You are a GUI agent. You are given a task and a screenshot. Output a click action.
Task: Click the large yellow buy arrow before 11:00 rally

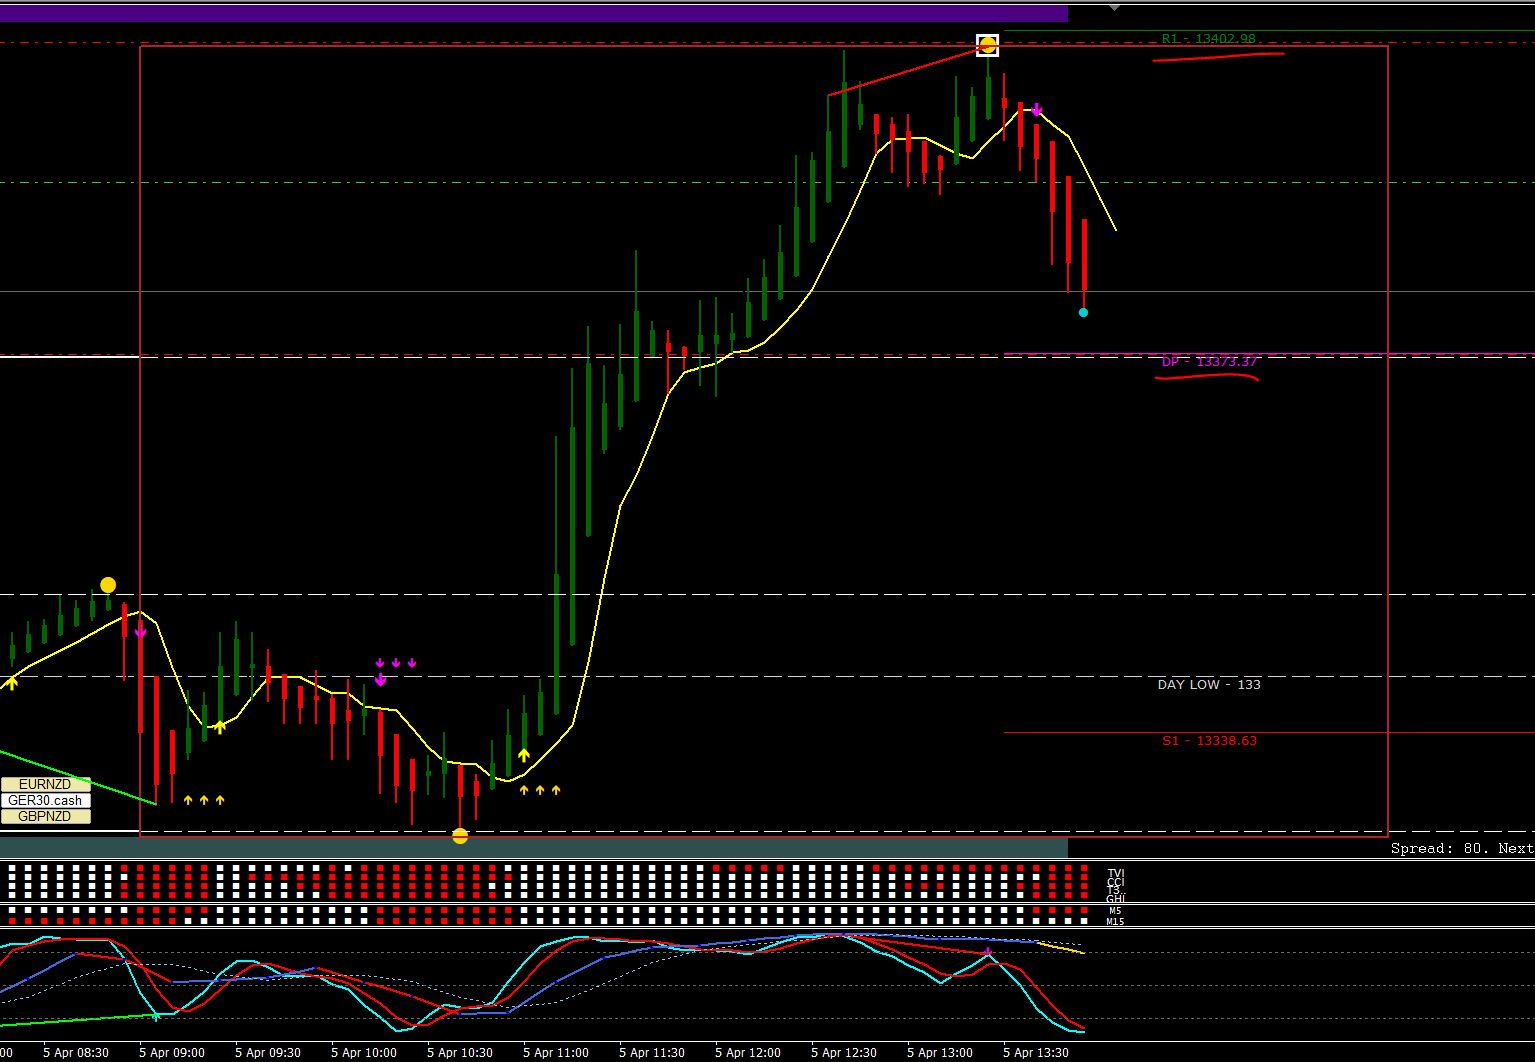tap(524, 756)
